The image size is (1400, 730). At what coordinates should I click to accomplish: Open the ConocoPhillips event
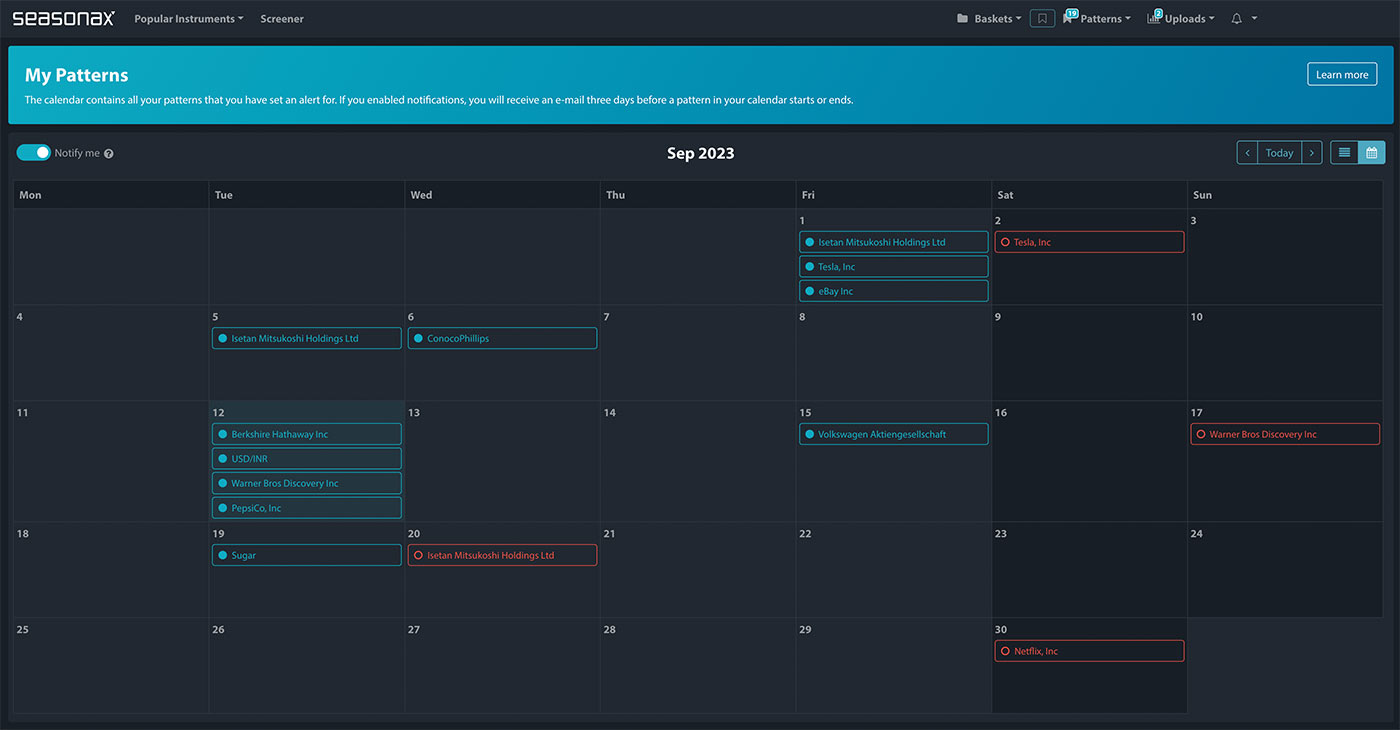click(x=502, y=338)
